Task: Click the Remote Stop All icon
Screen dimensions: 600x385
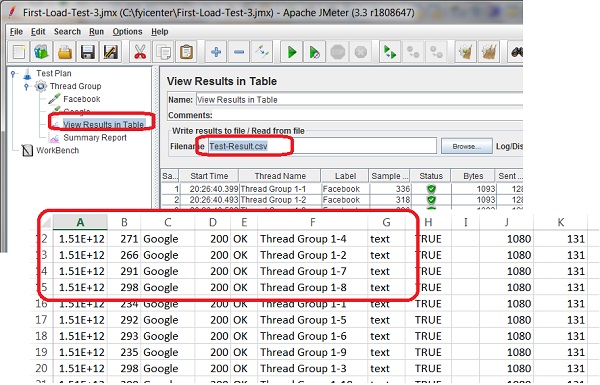Action: click(413, 52)
